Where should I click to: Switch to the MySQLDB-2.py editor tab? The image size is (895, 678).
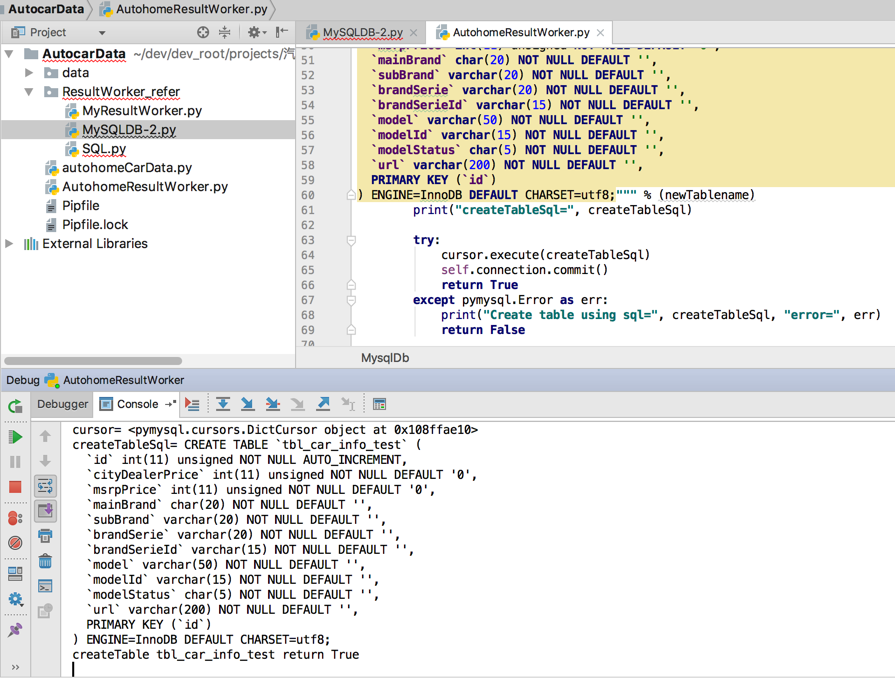[x=362, y=33]
